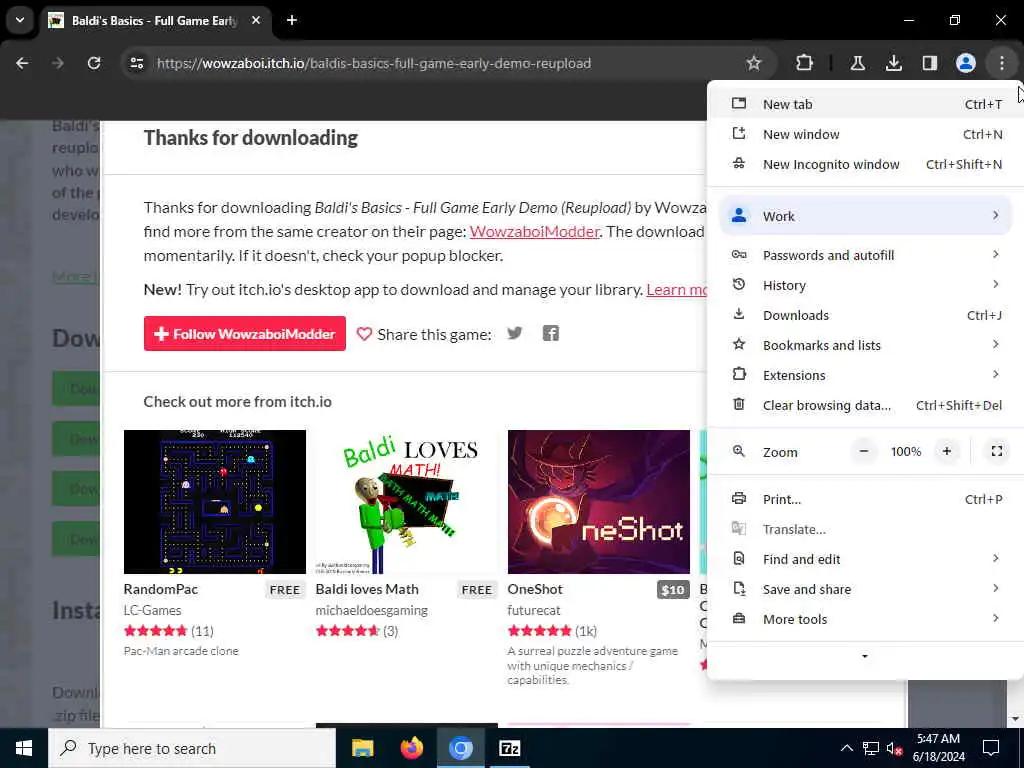This screenshot has height=768, width=1024.
Task: Choose Clear browsing data option
Action: click(865, 405)
